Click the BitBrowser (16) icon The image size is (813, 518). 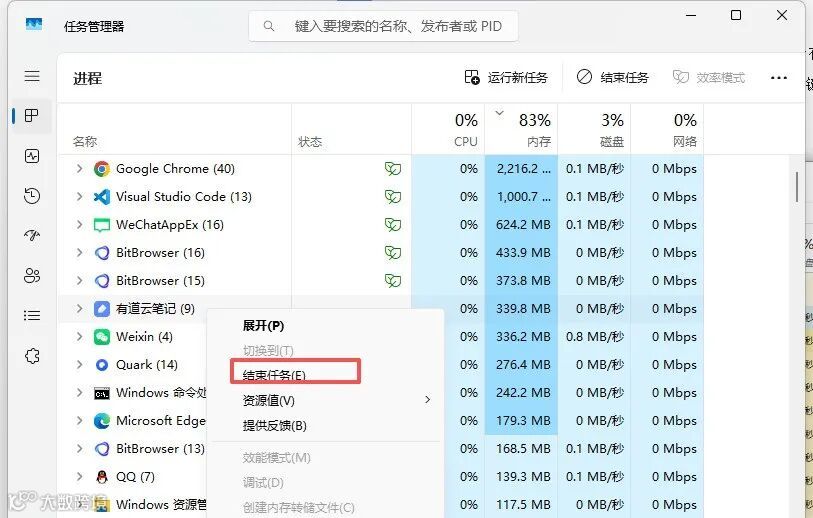(x=102, y=253)
